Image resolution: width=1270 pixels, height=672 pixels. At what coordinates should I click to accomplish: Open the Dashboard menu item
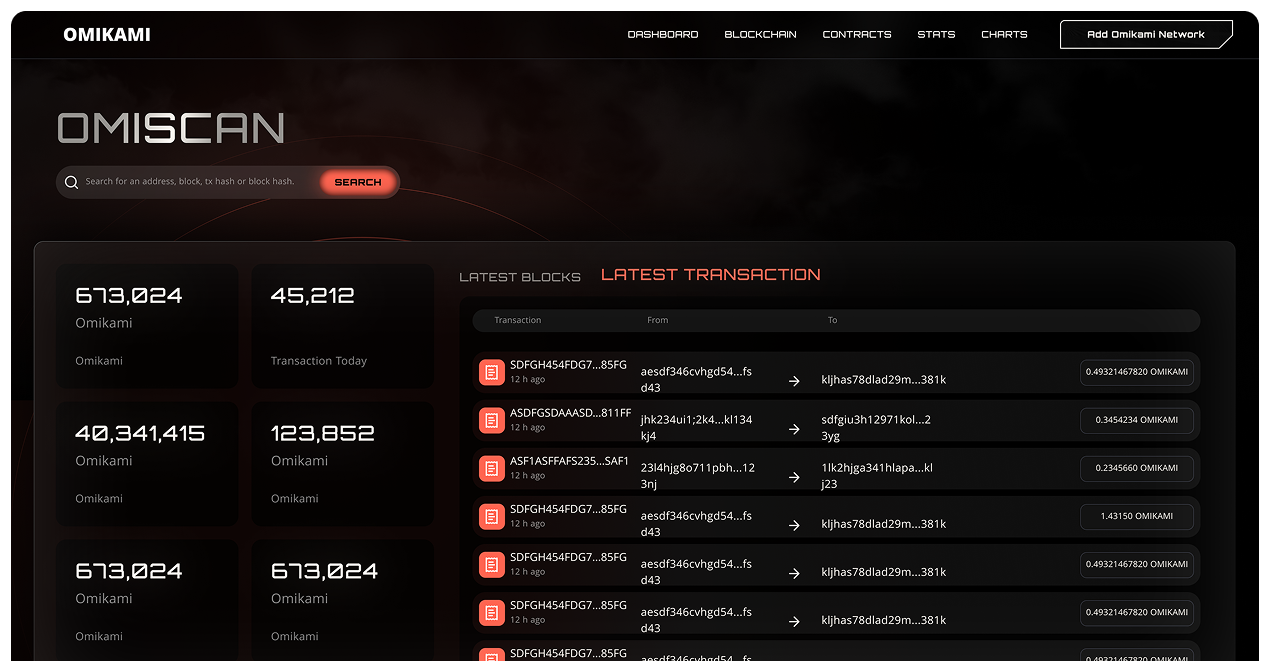(662, 34)
